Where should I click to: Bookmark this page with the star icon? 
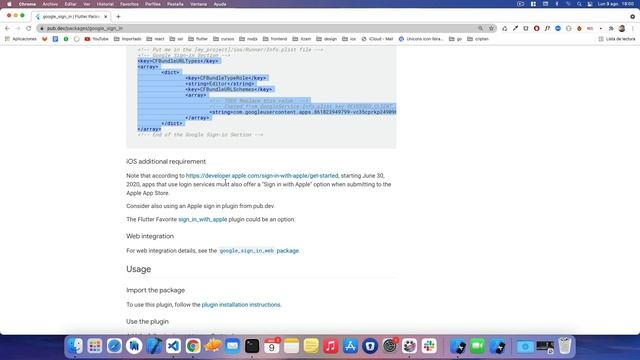pyautogui.click(x=491, y=28)
